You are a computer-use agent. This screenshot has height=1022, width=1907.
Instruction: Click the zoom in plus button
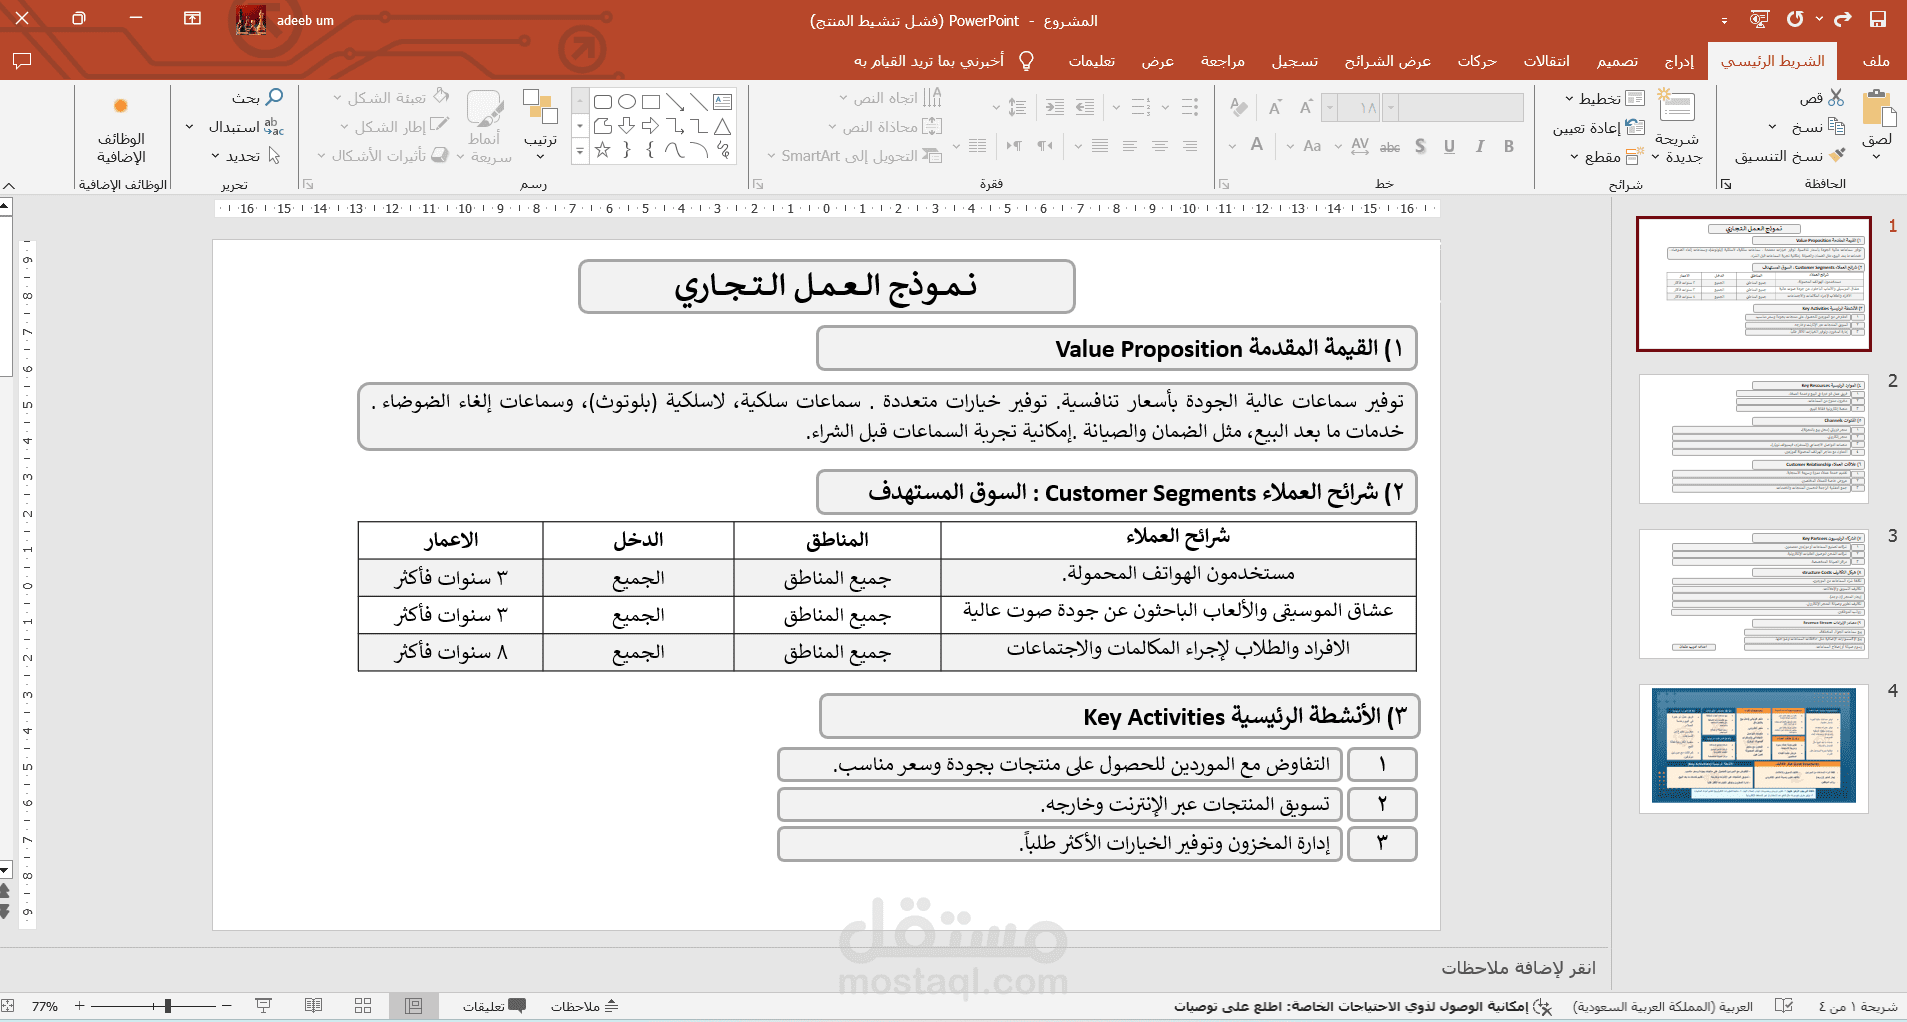[x=80, y=1006]
